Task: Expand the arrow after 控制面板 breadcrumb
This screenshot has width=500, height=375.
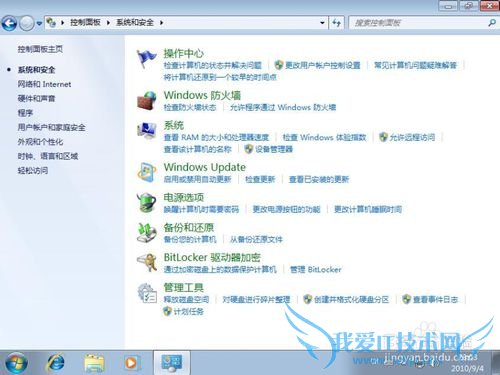Action: pos(108,23)
